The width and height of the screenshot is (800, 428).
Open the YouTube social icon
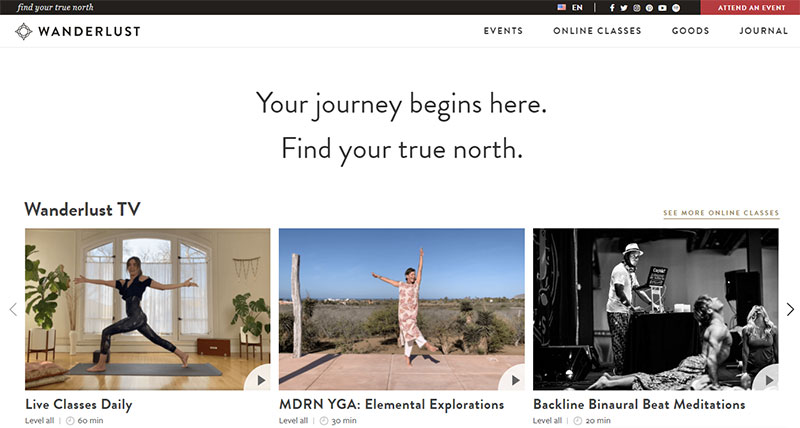(x=662, y=8)
